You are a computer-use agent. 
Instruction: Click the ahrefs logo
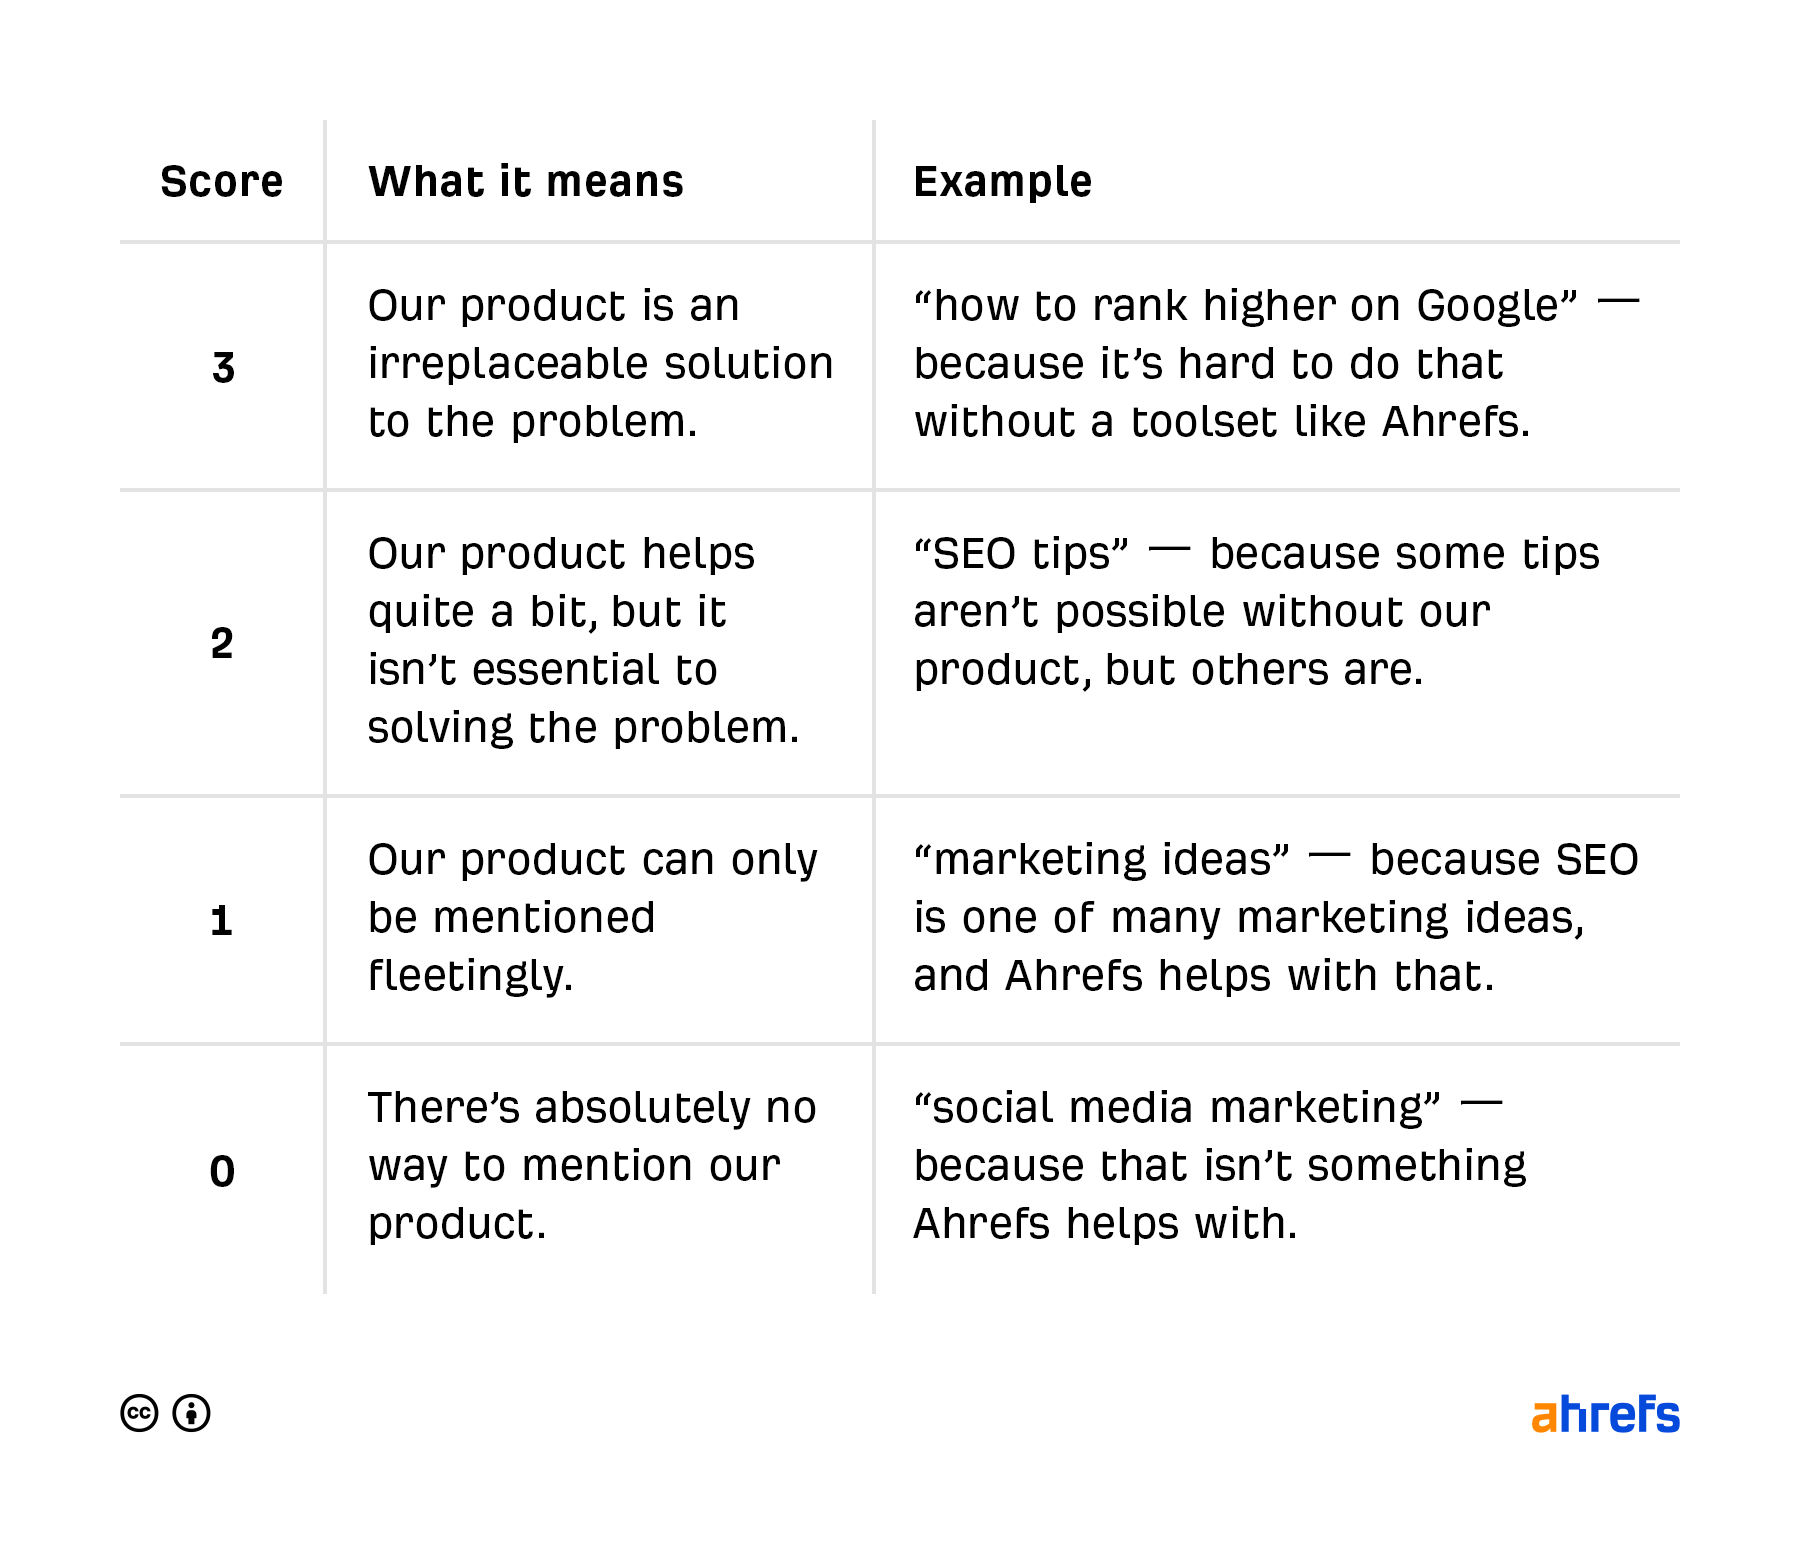click(1605, 1414)
